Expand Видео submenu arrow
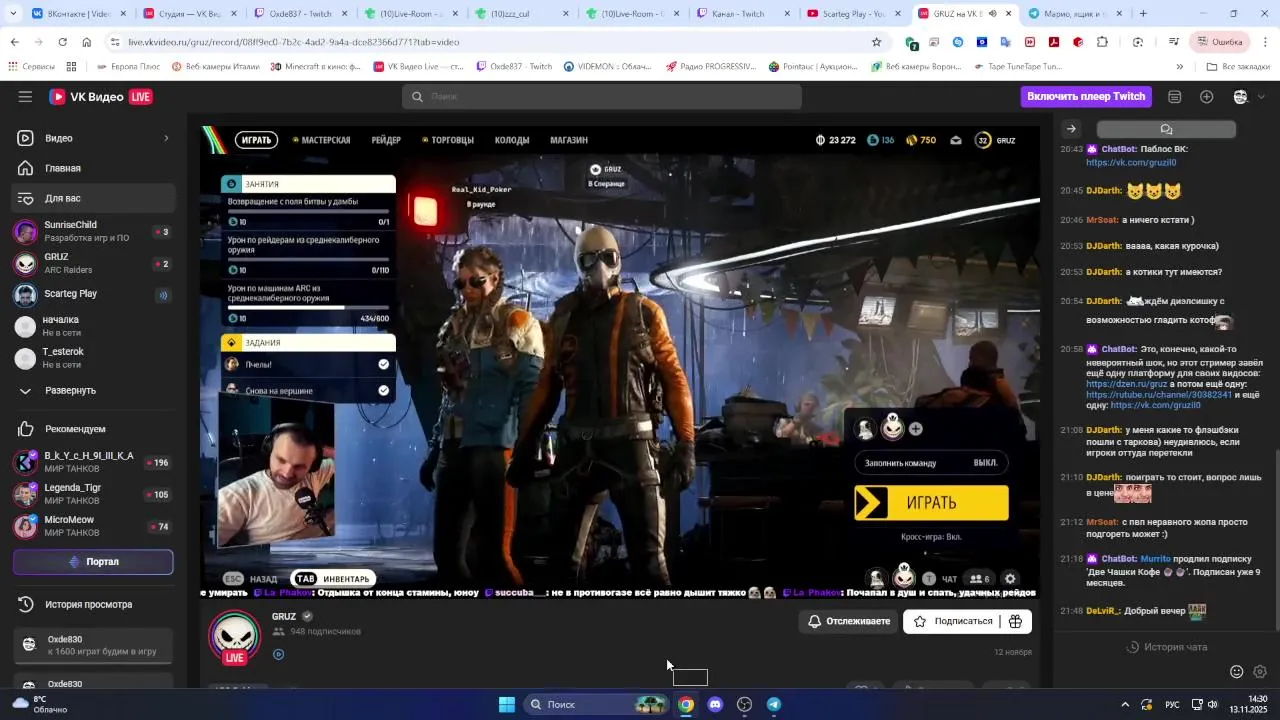Image resolution: width=1280 pixels, height=720 pixels. click(x=166, y=138)
